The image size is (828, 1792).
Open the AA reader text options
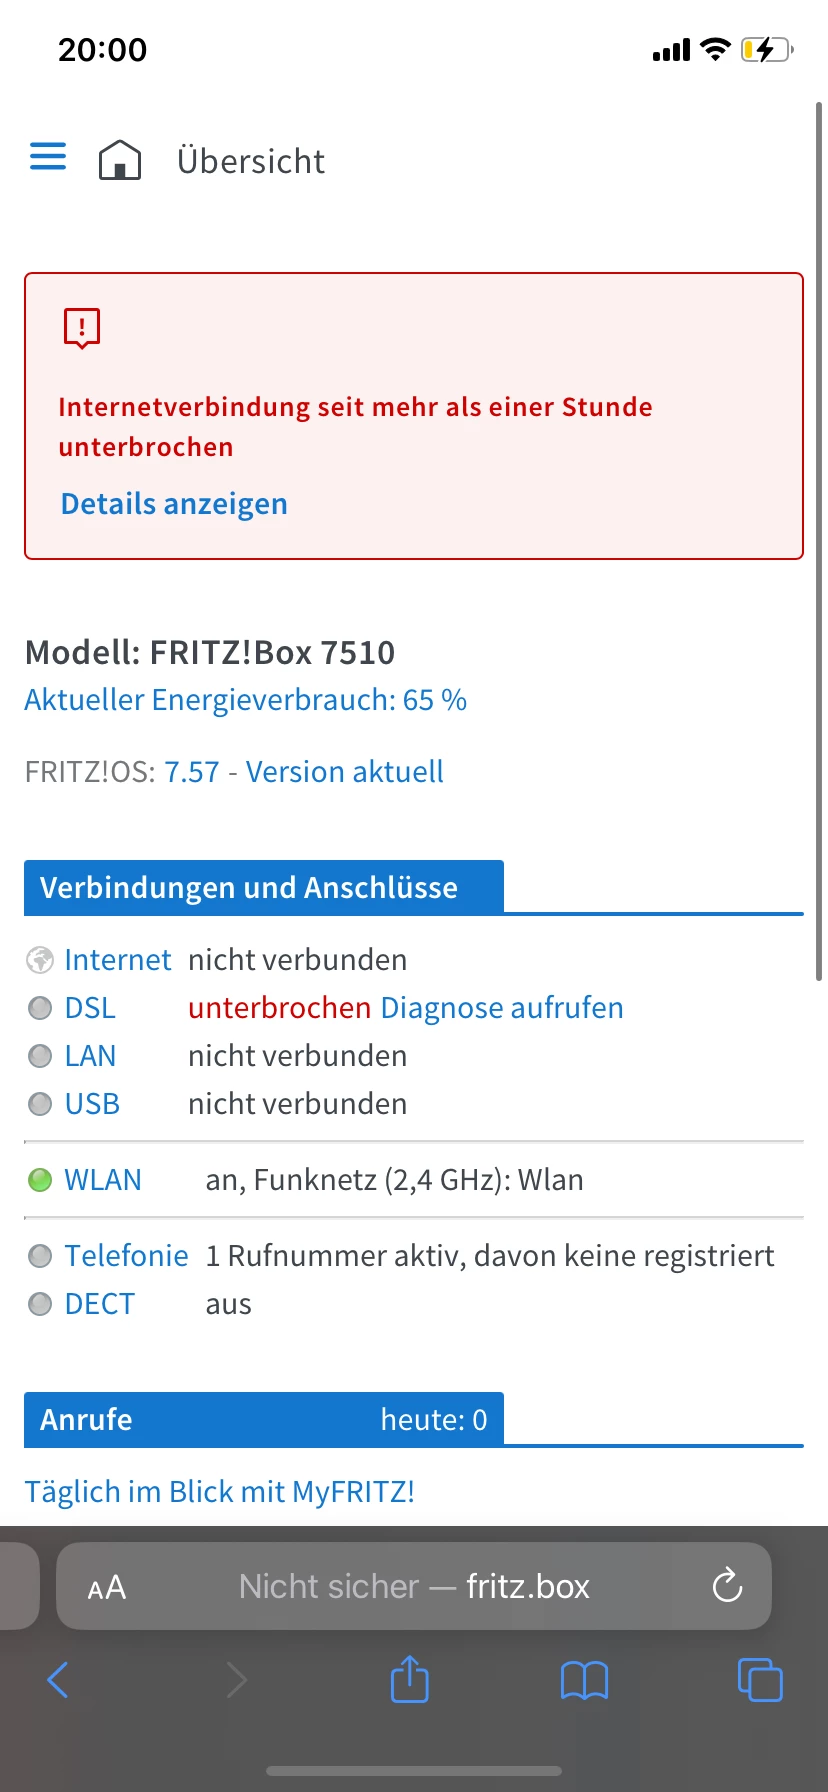point(107,1587)
